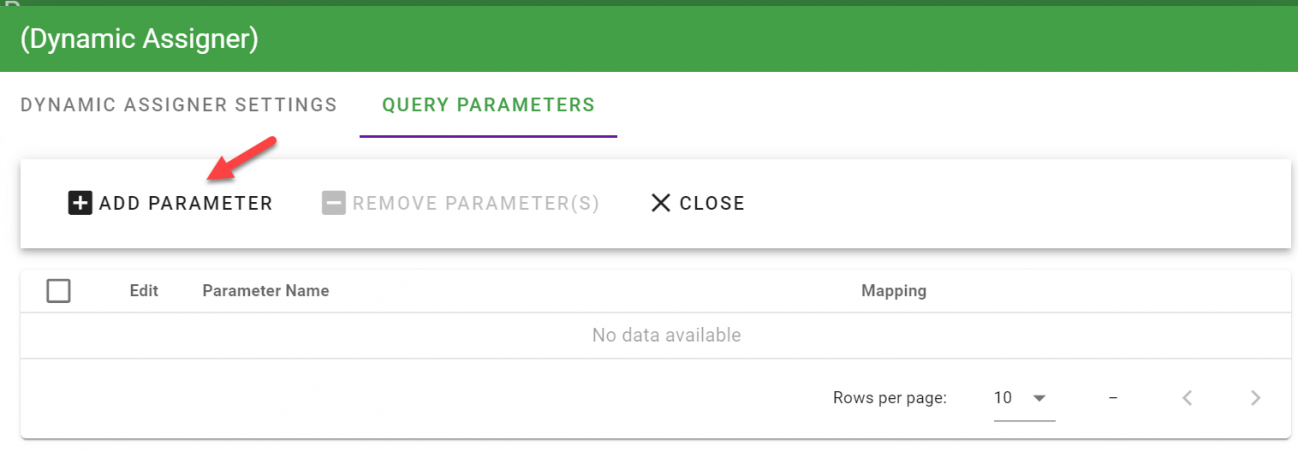Click the minus icon for Remove Parameter(s)
The height and width of the screenshot is (452, 1298).
pyautogui.click(x=333, y=203)
